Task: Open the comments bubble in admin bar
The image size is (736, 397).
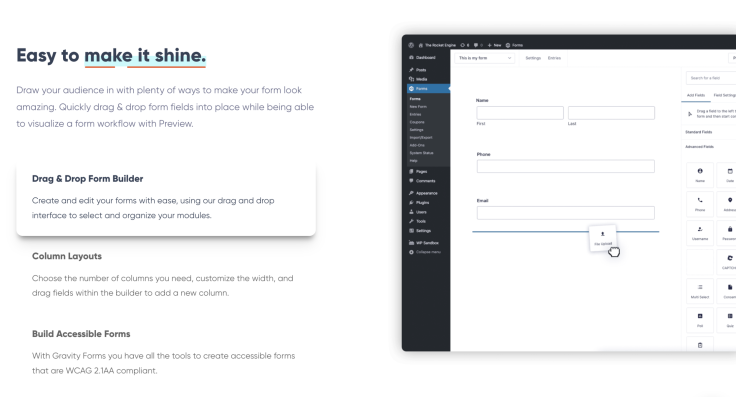Action: [478, 45]
